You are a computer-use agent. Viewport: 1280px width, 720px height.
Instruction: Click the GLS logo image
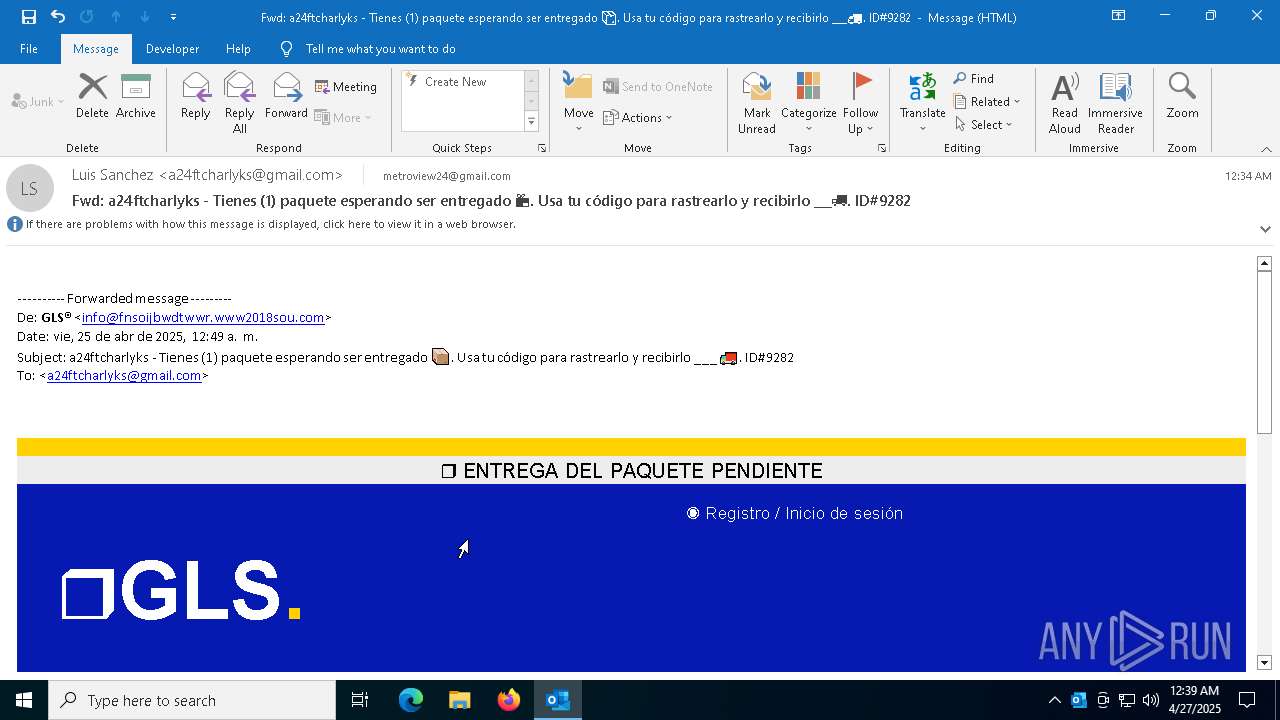(x=181, y=590)
